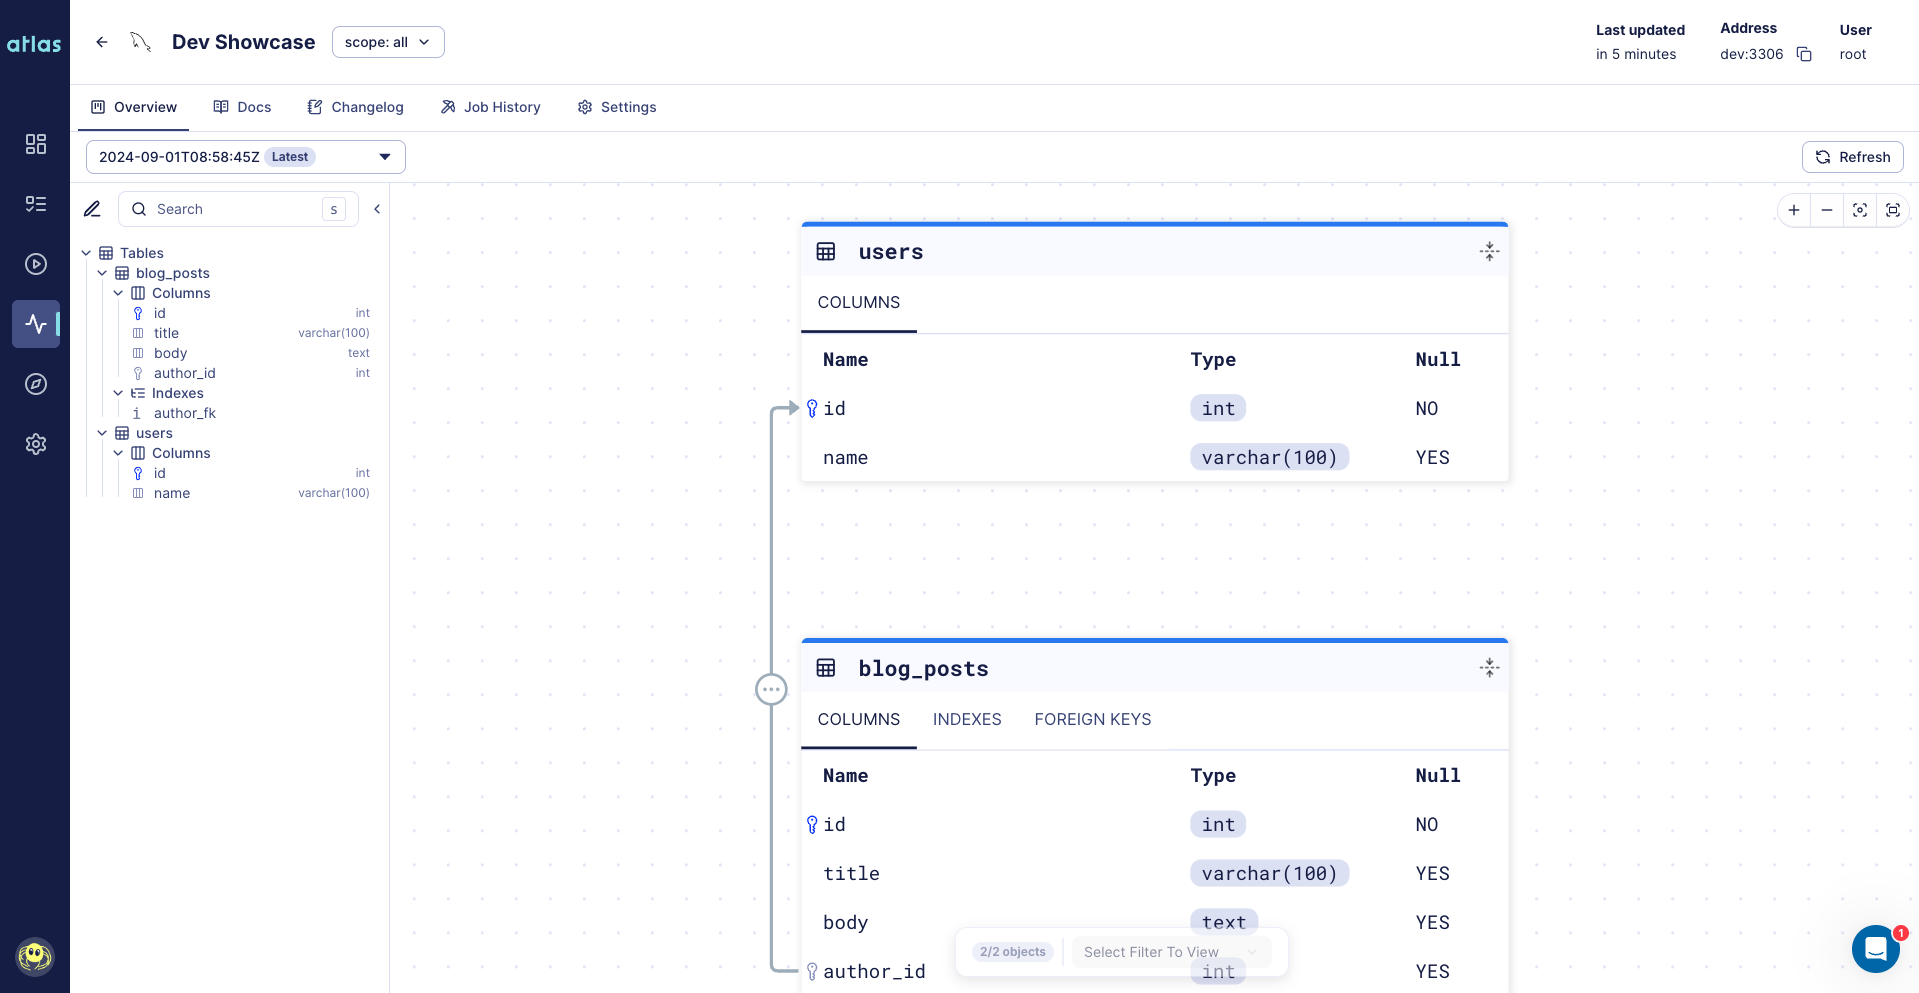Open the sidebar Settings gear icon
Viewport: 1919px width, 993px height.
(x=36, y=444)
